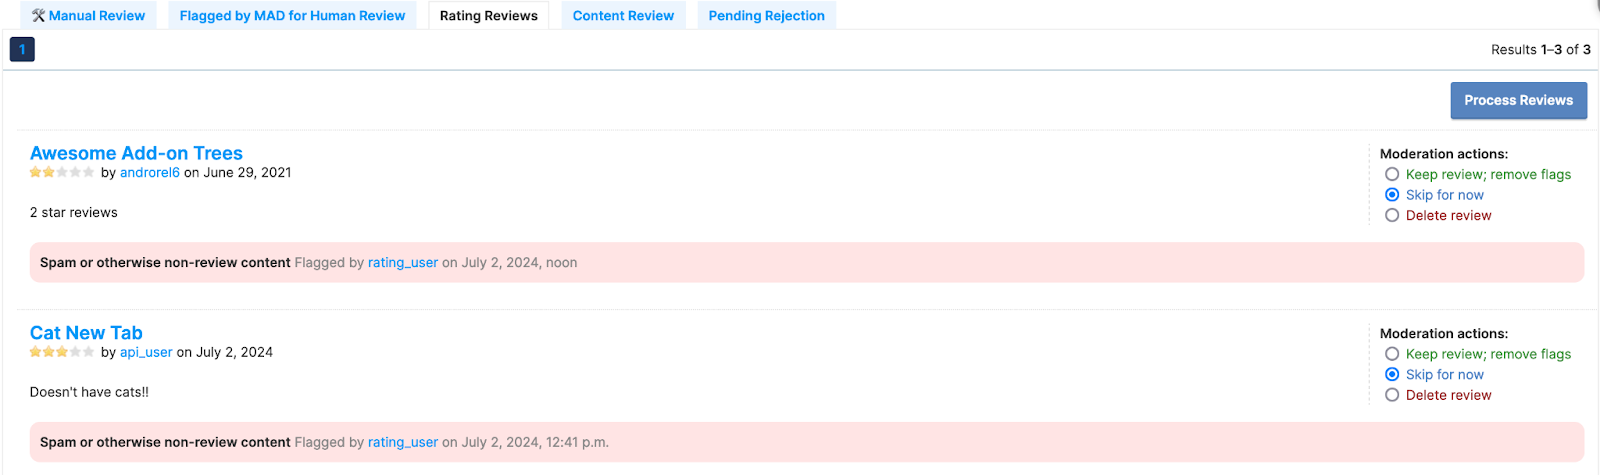Open the Cat New Tab add-on link
Image resolution: width=1600 pixels, height=475 pixels.
(x=86, y=333)
